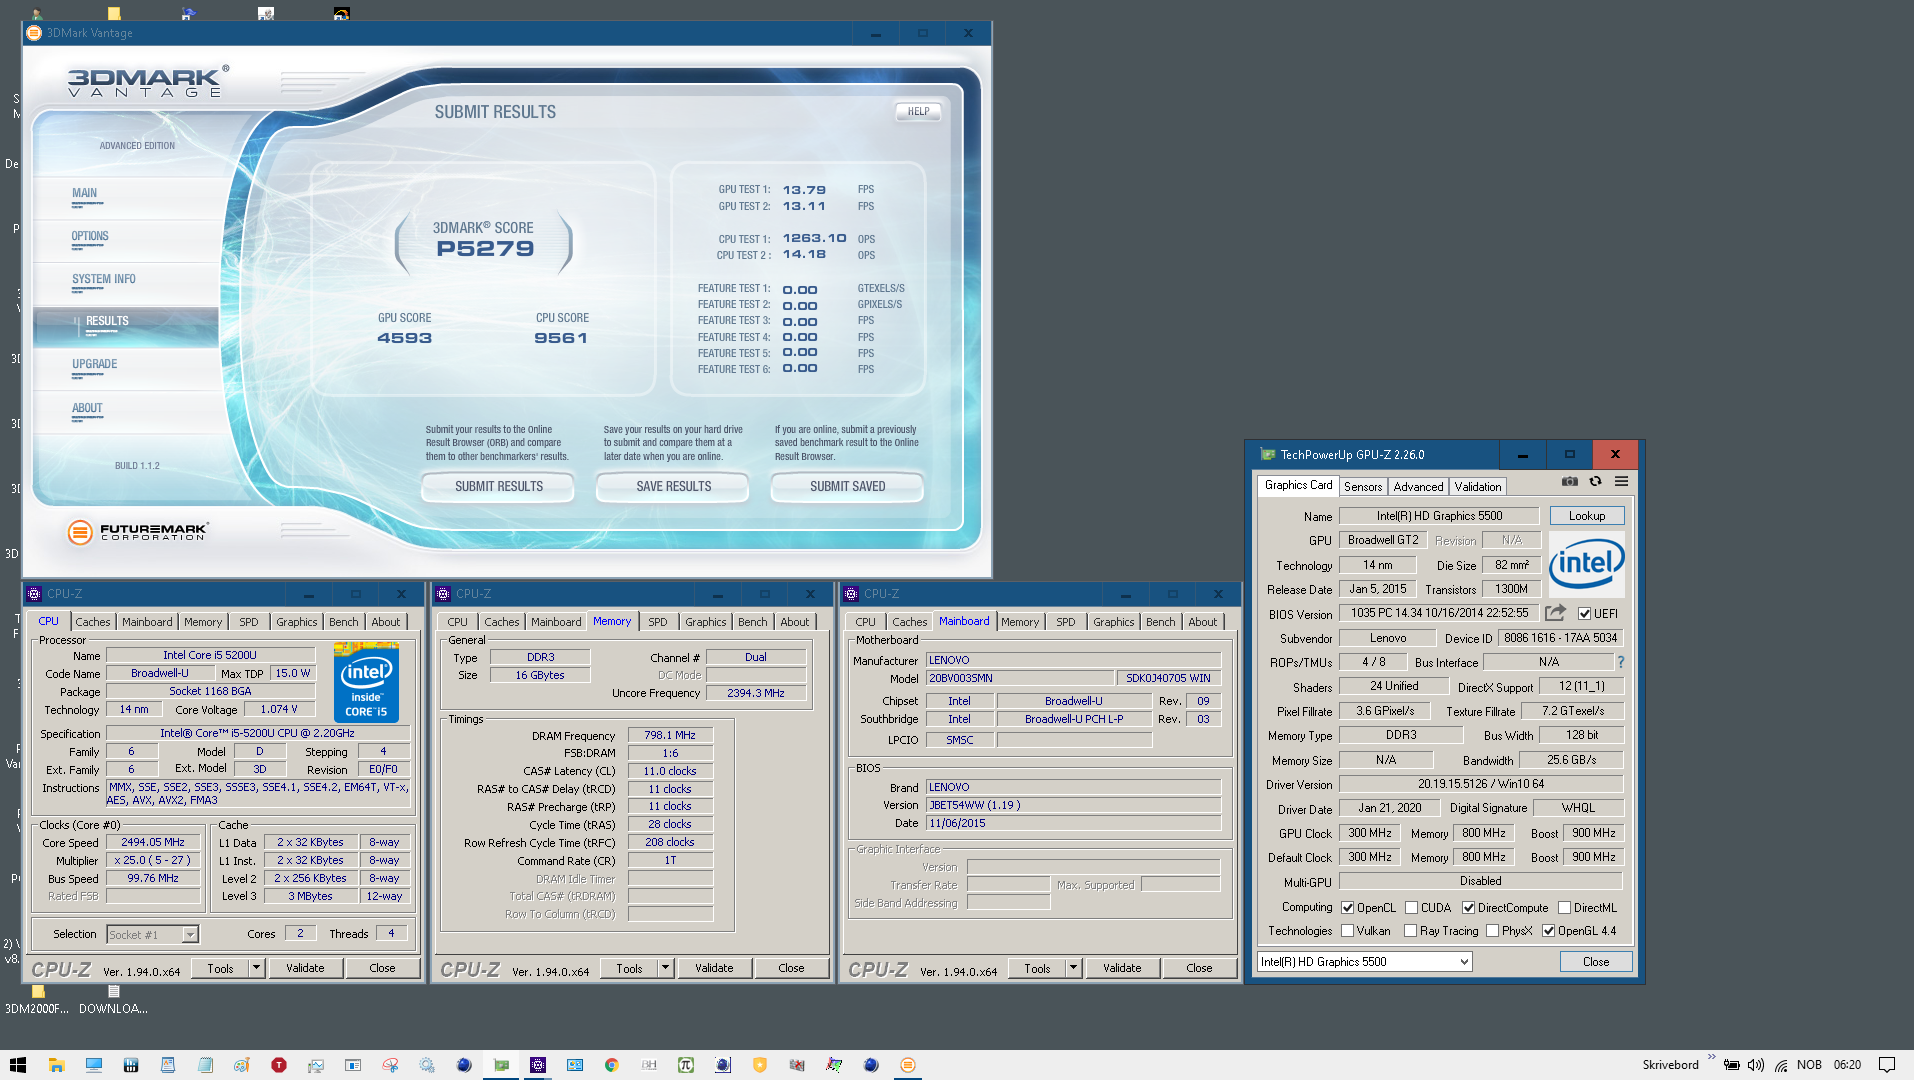Click the Close button in GPU-Z
The width and height of the screenshot is (1914, 1080).
pyautogui.click(x=1596, y=962)
